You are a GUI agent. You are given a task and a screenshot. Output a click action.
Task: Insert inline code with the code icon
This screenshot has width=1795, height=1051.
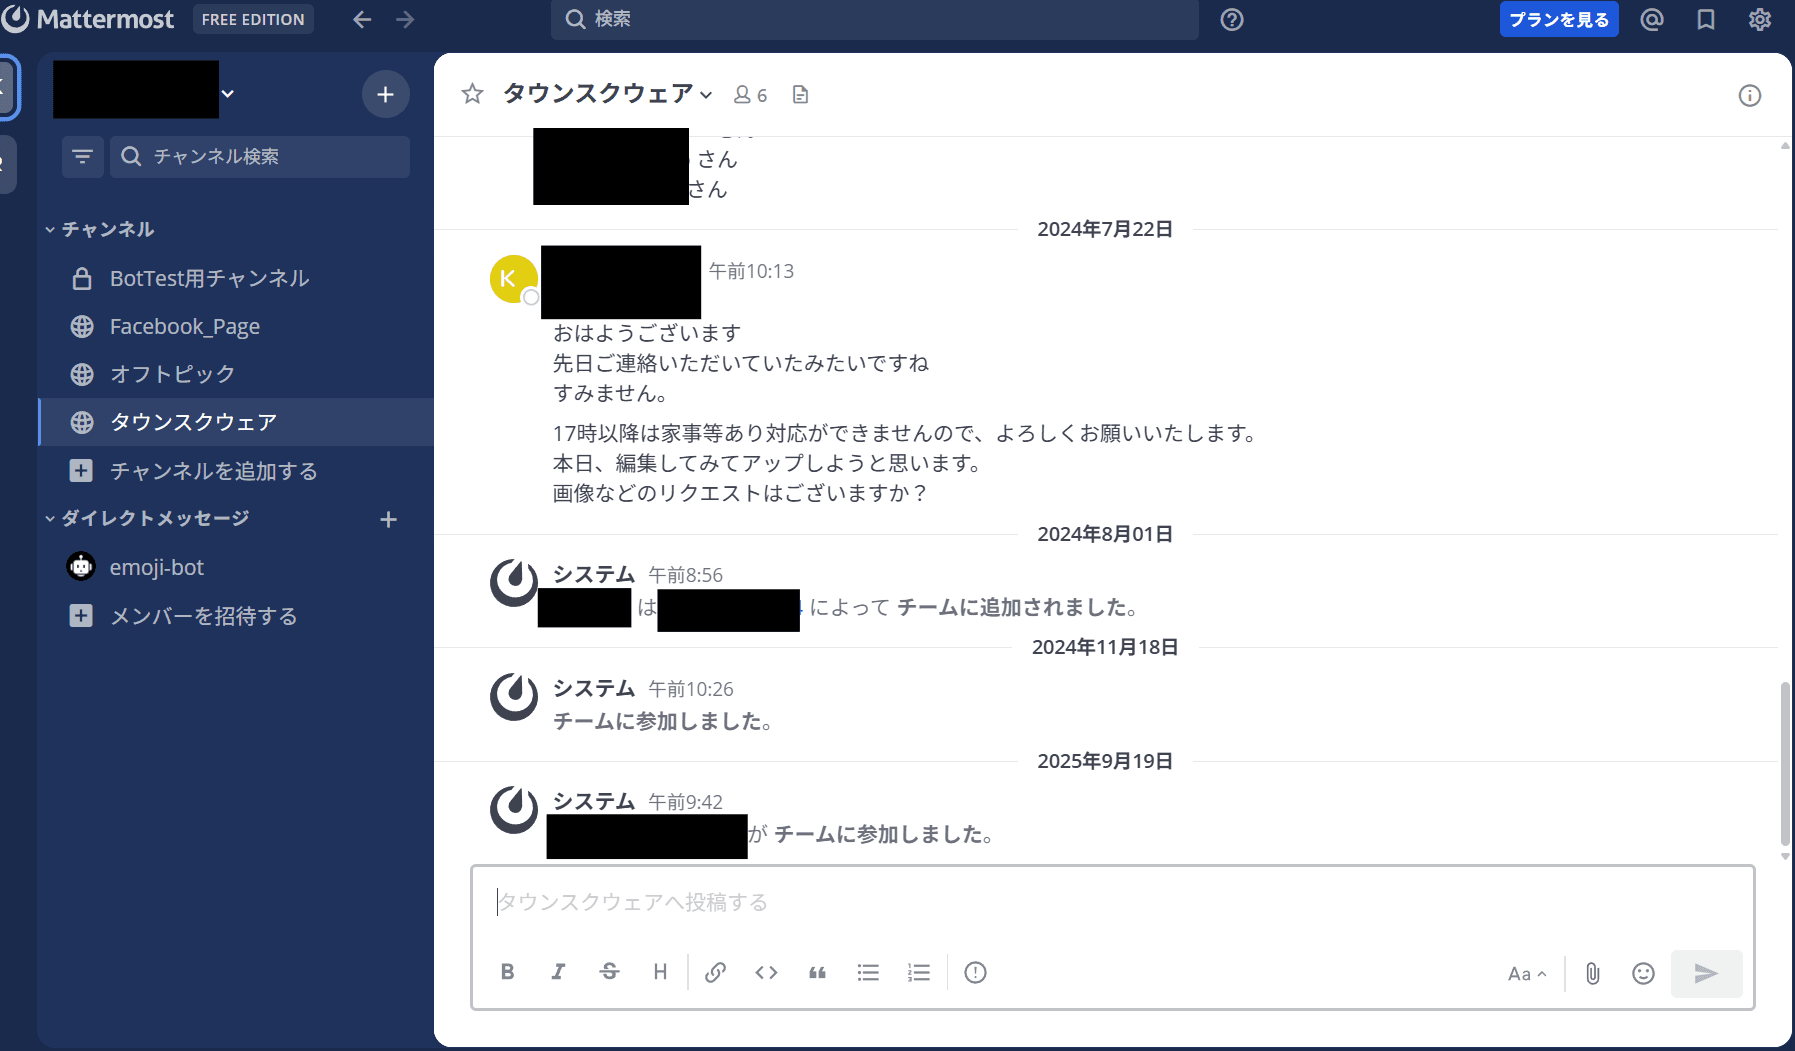(766, 972)
